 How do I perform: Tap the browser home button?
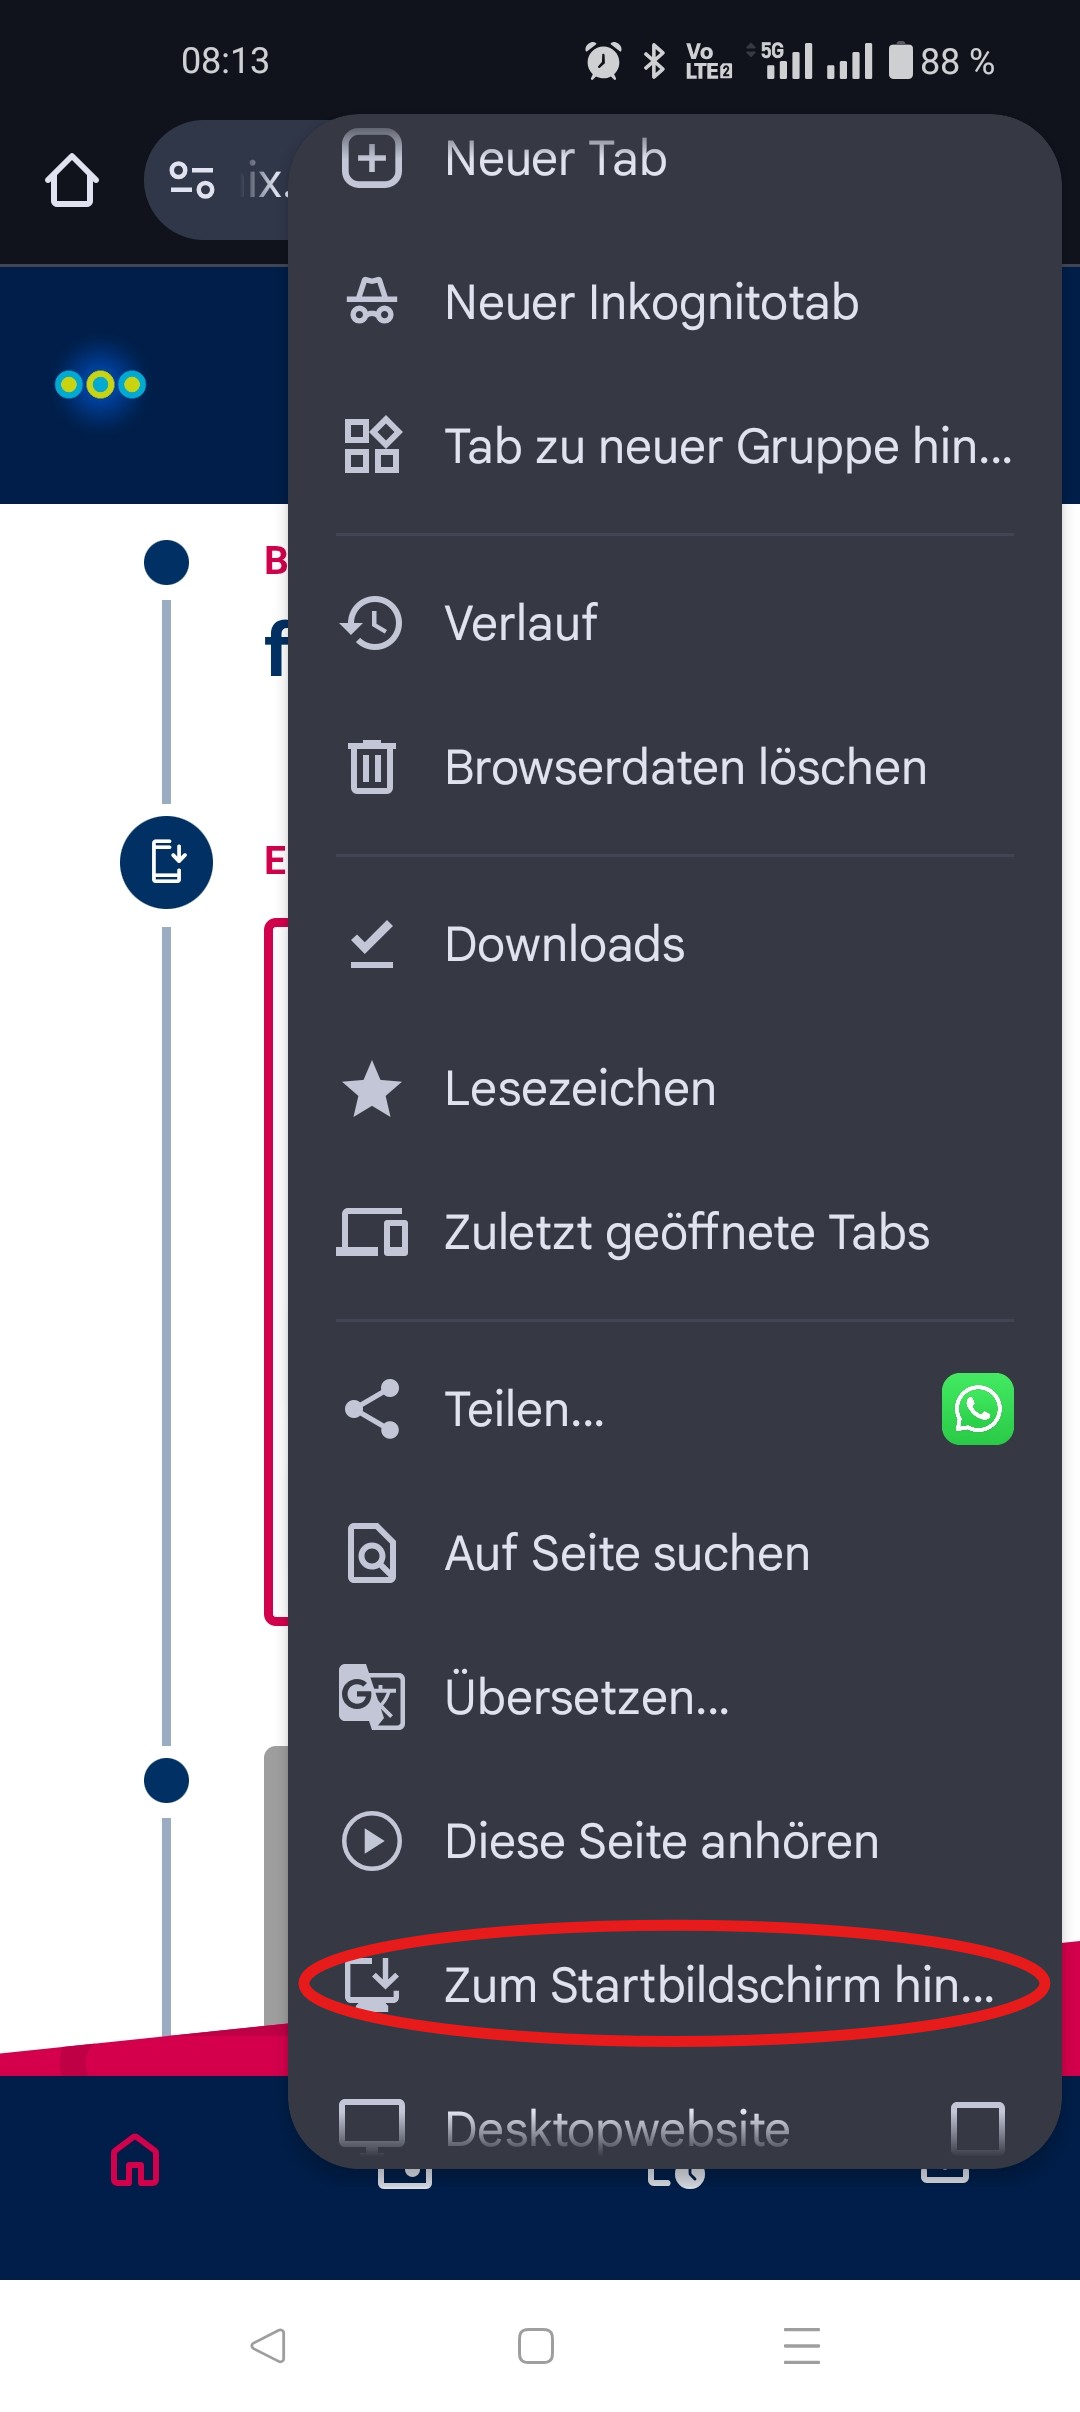72,181
